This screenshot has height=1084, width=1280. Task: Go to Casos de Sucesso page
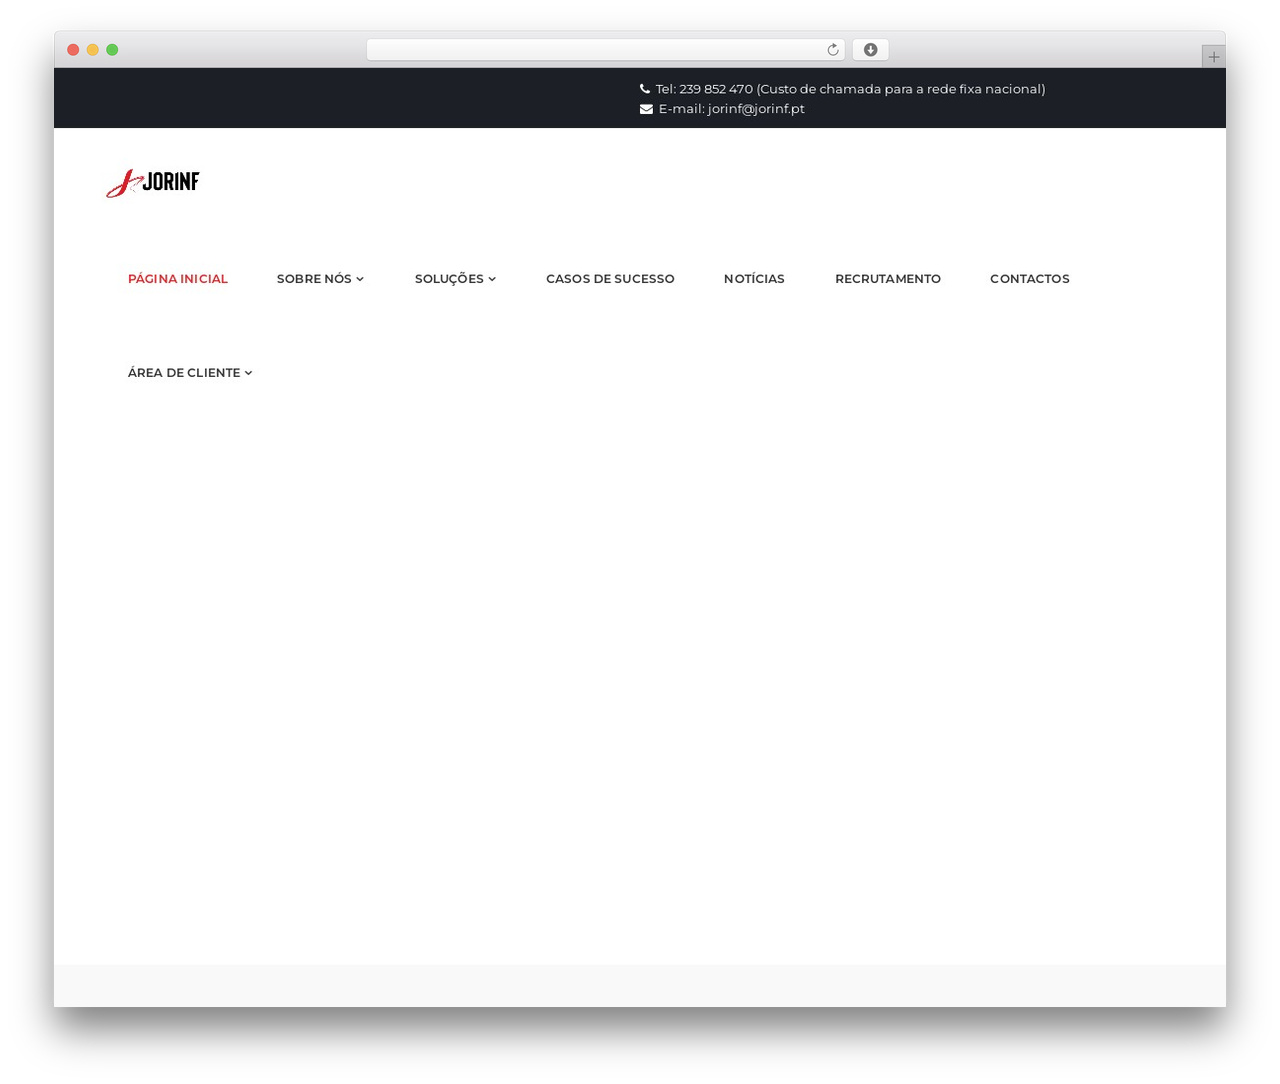click(610, 279)
